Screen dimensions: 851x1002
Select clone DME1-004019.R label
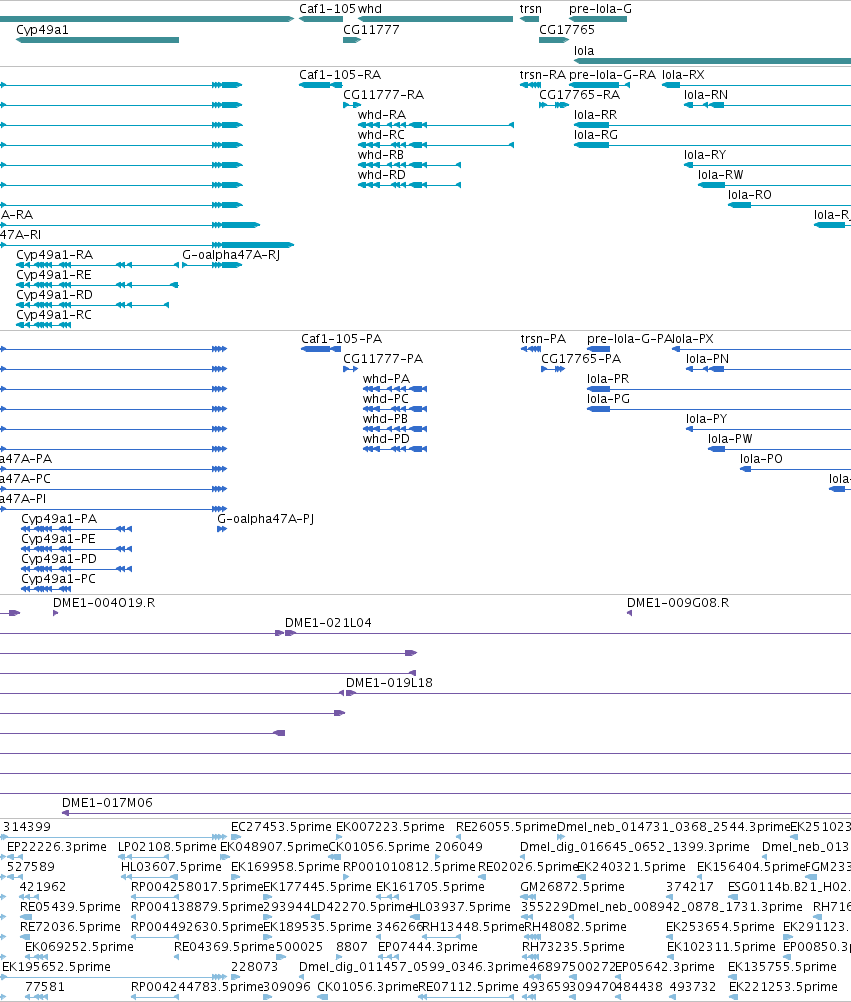point(104,603)
